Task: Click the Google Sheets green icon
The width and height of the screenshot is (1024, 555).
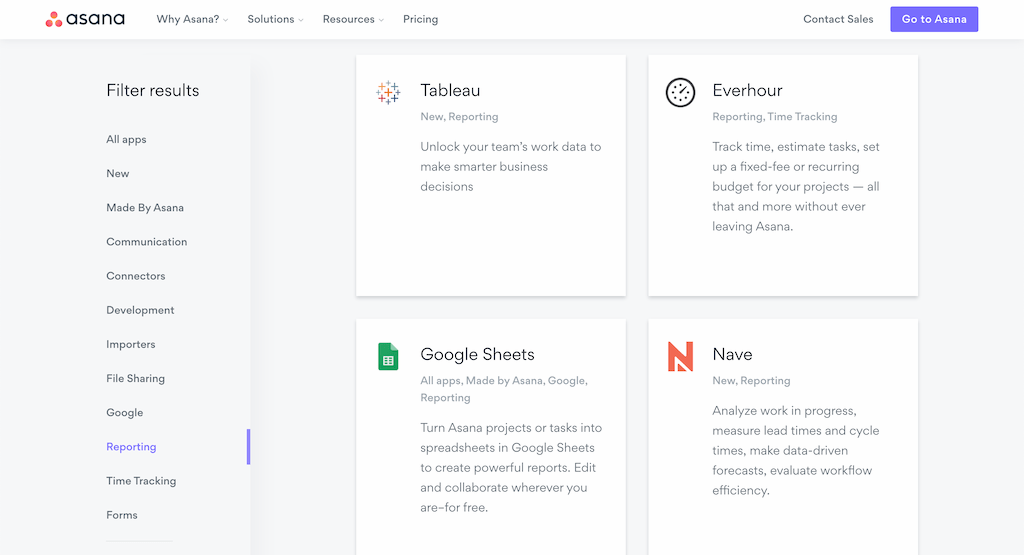Action: pyautogui.click(x=388, y=357)
